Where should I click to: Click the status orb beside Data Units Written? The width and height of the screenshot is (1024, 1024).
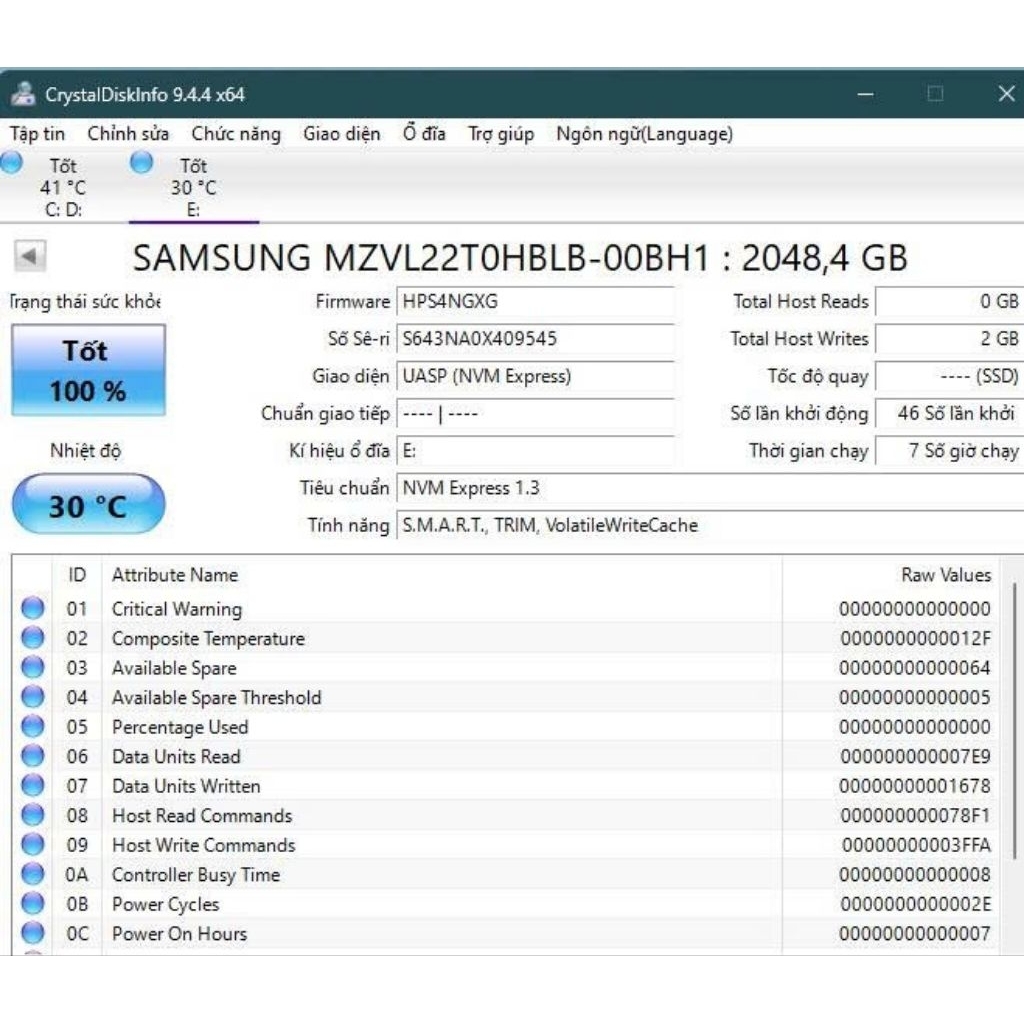tap(33, 786)
